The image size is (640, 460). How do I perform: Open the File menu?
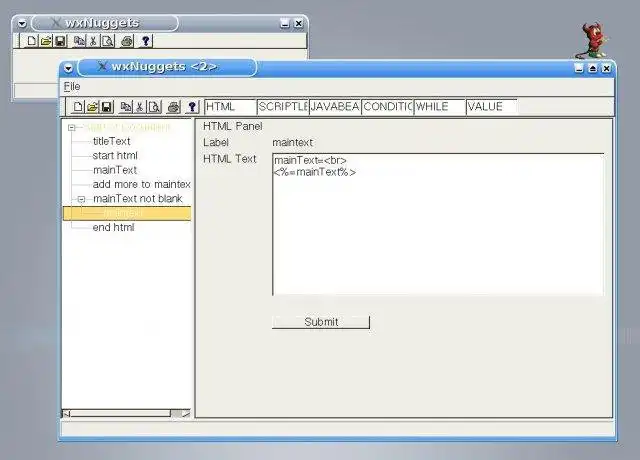pos(72,87)
